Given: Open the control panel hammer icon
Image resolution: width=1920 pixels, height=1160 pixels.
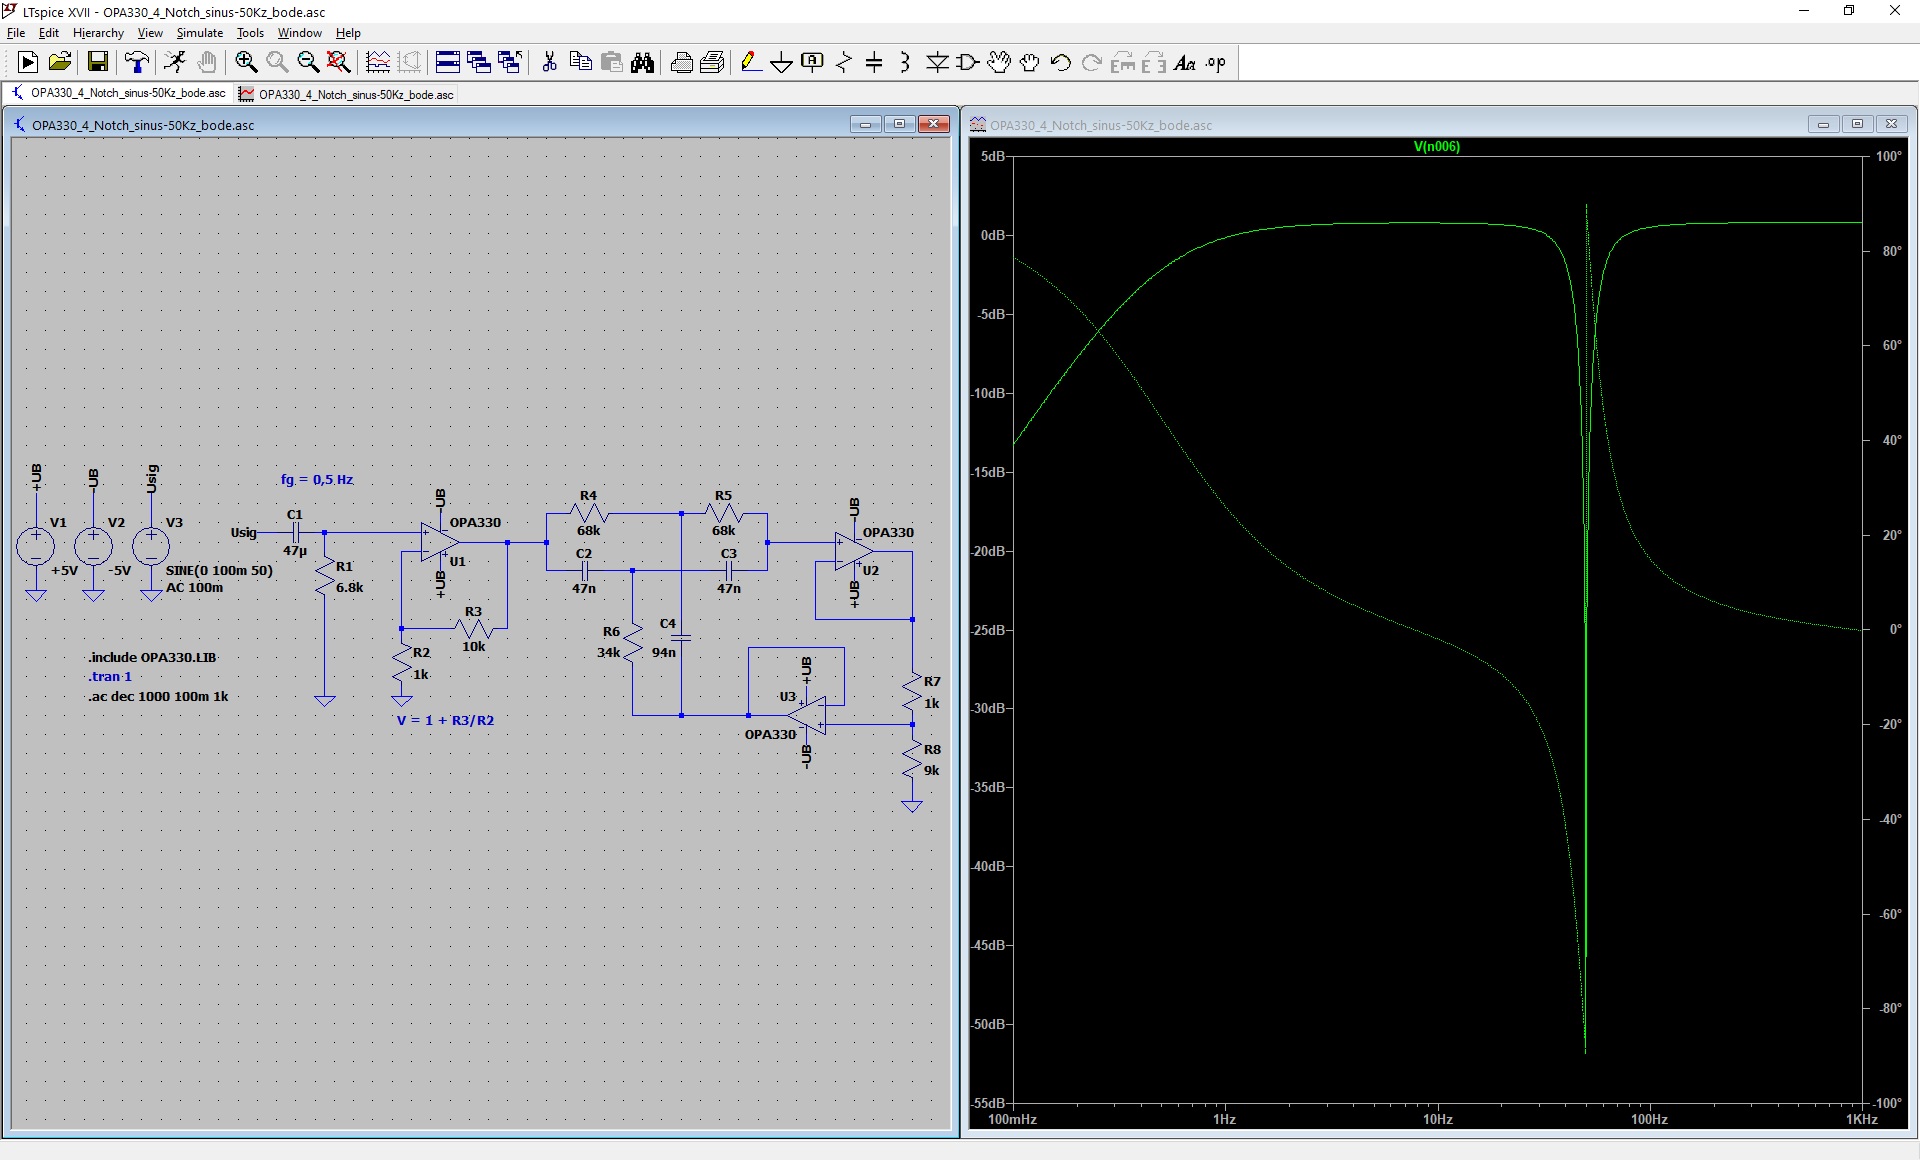Looking at the screenshot, I should coord(137,63).
